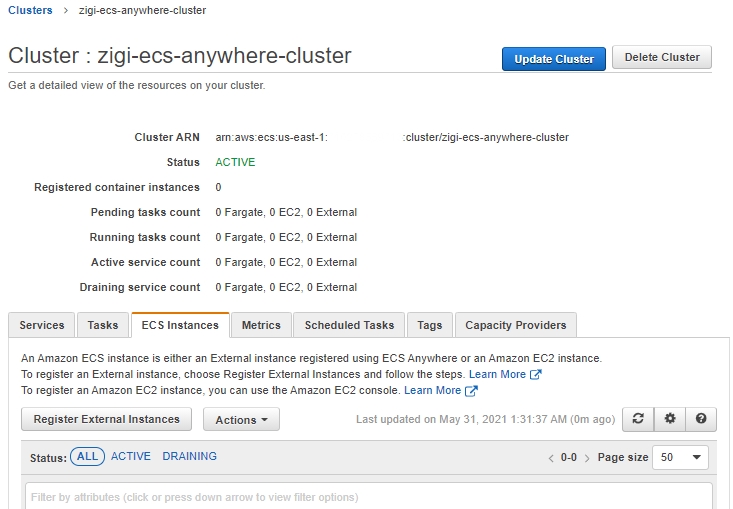Expand the Page size dropdown

click(x=680, y=457)
